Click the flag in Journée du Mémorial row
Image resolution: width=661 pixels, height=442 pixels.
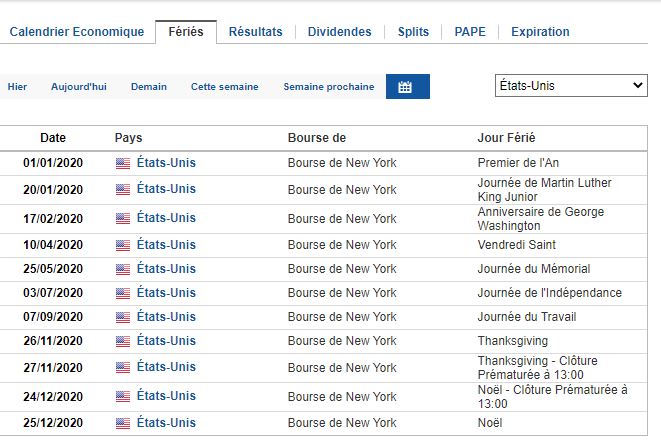pyautogui.click(x=123, y=269)
